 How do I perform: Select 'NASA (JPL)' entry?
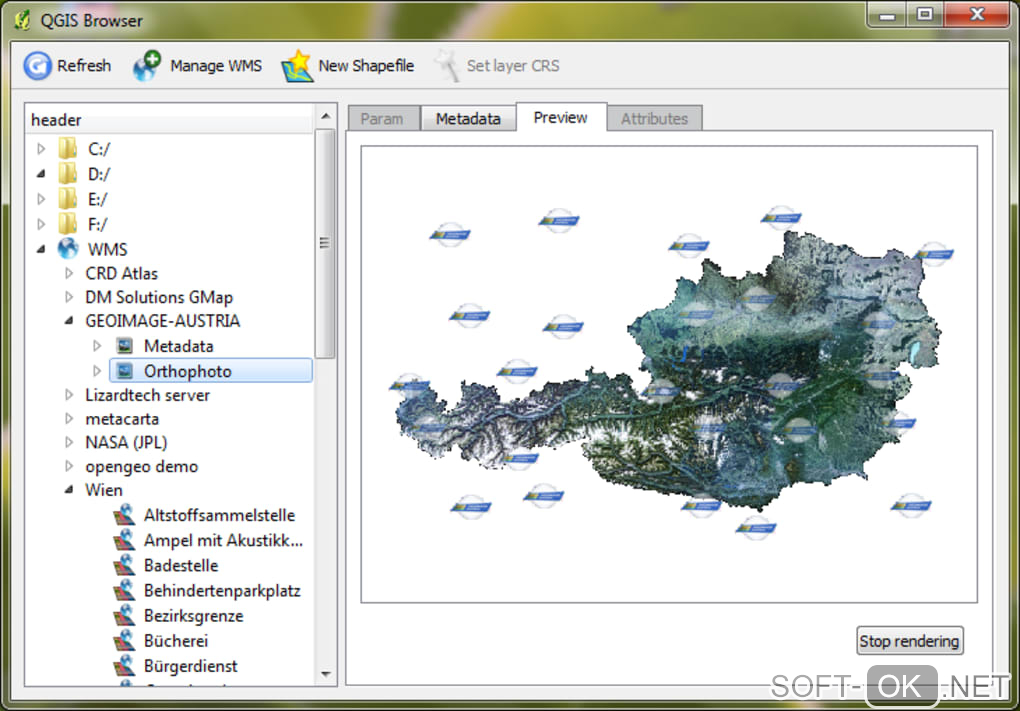click(126, 442)
